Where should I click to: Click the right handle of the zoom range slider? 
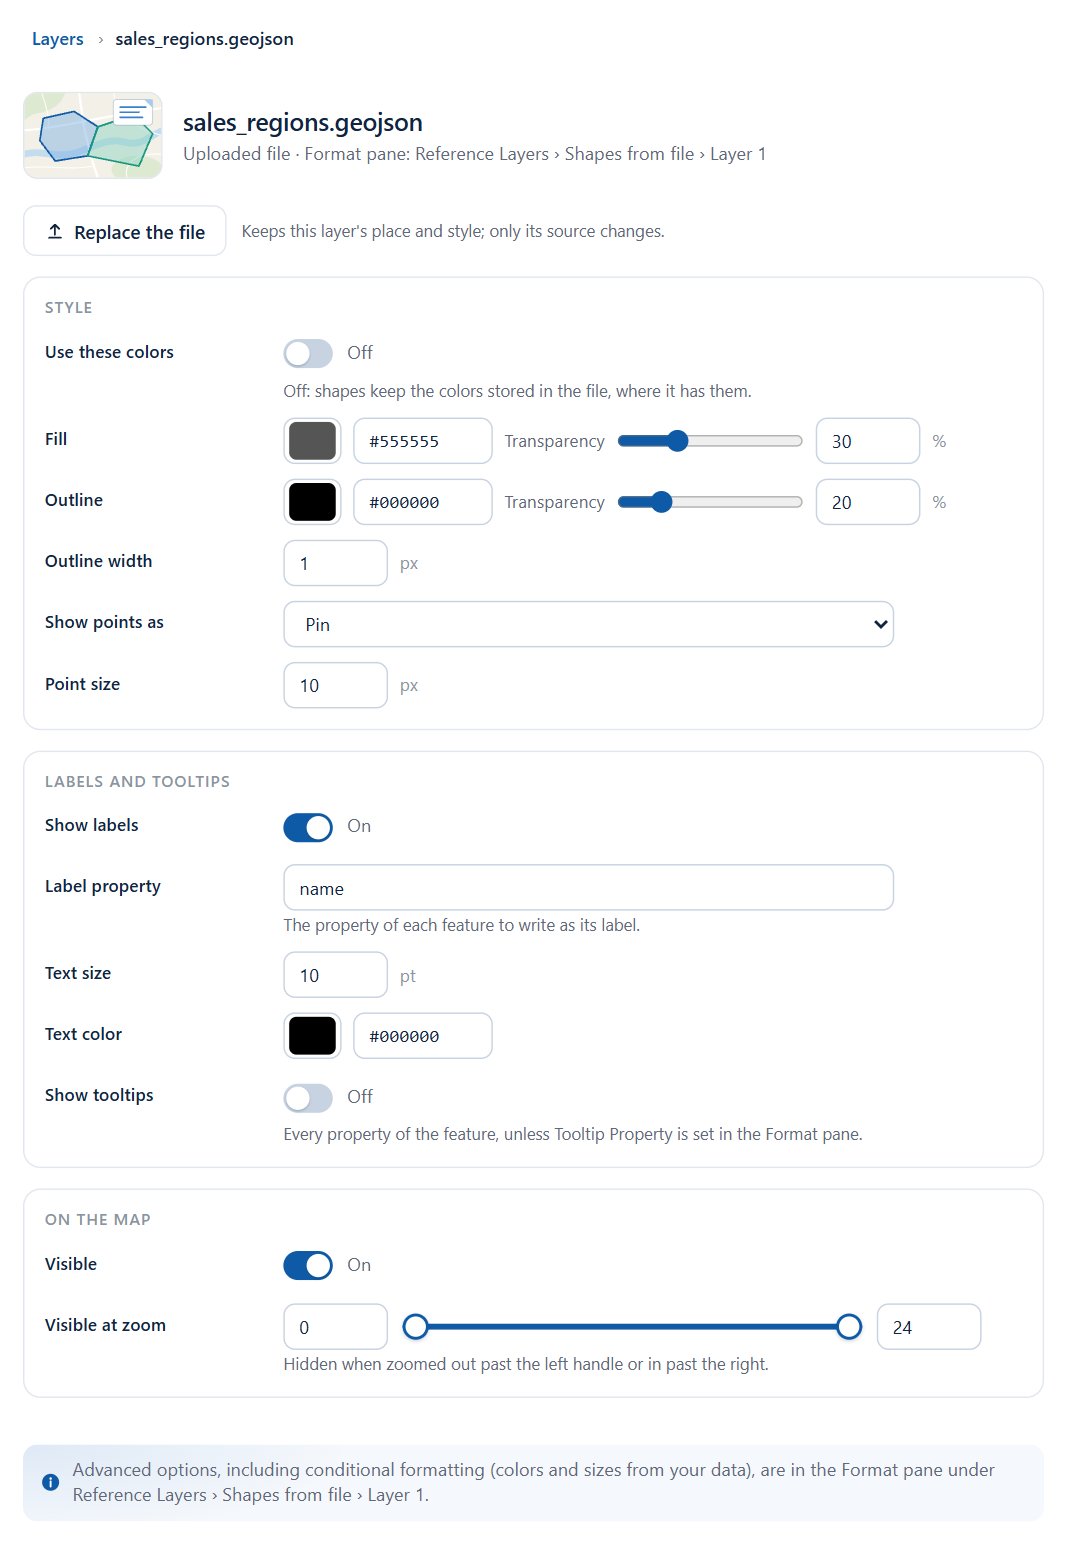point(849,1327)
